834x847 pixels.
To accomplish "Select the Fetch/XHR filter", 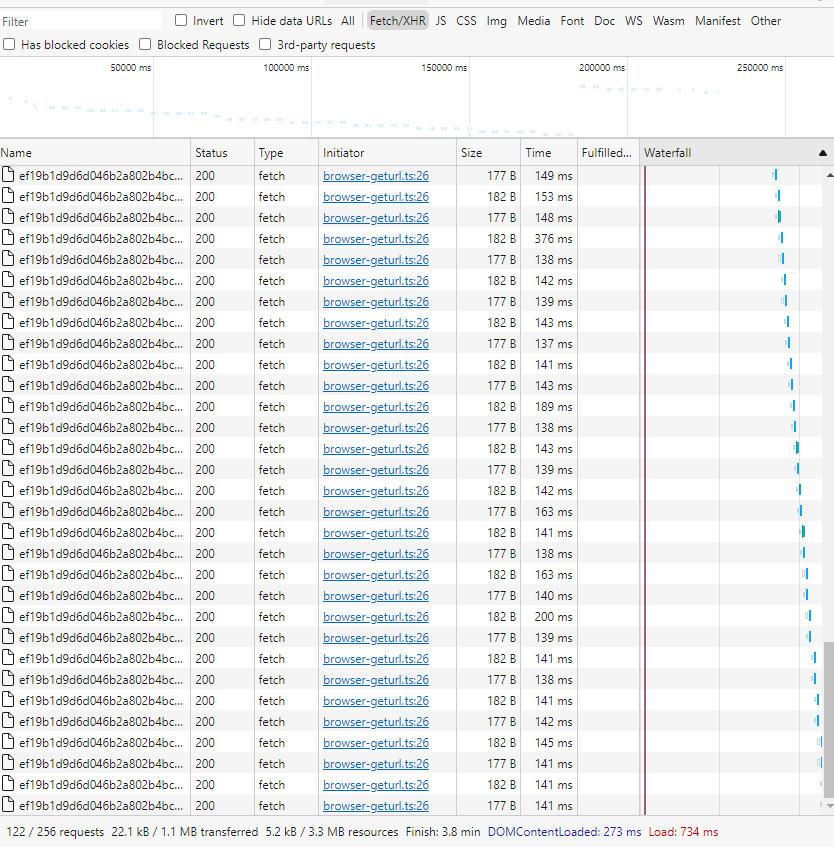I will click(398, 21).
